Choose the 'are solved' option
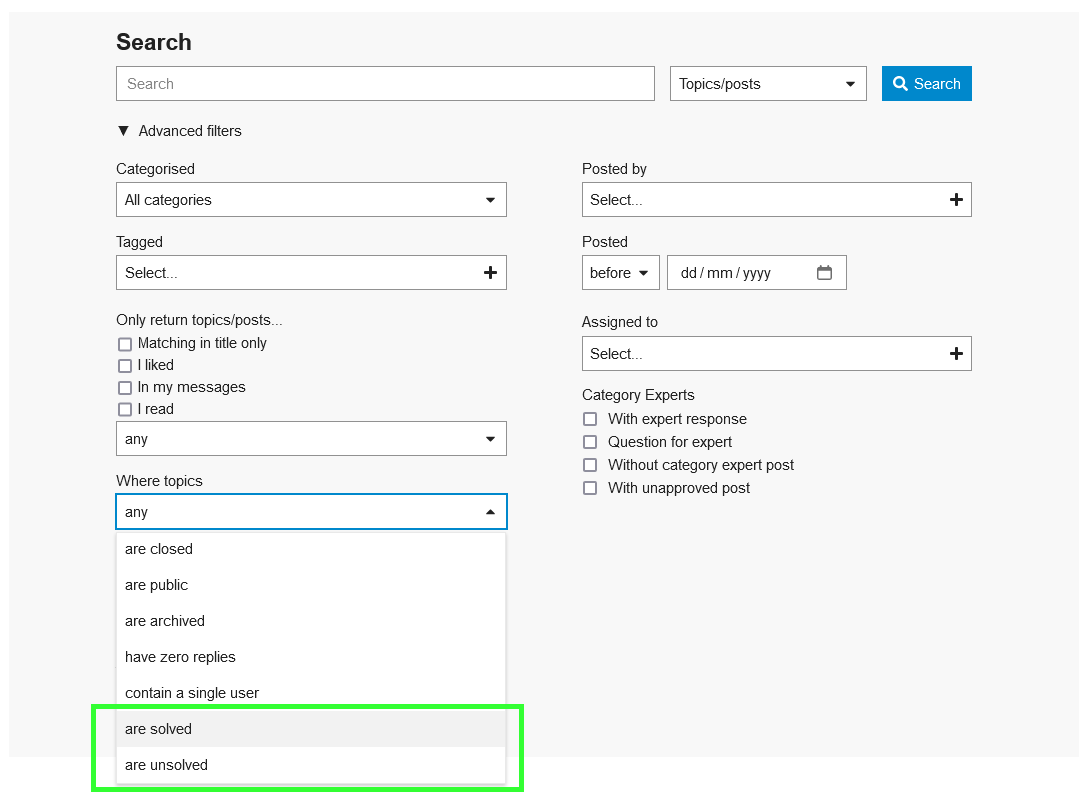Viewport: 1092px width, 793px height. tap(311, 729)
